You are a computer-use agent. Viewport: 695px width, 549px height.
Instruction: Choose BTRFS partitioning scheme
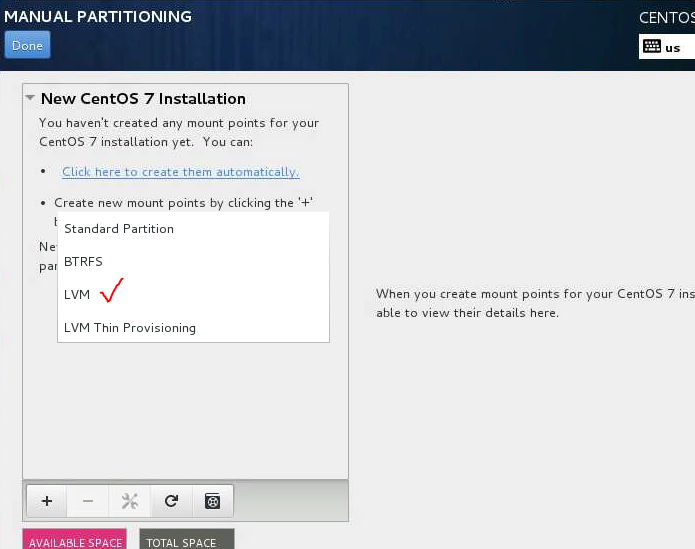click(x=84, y=262)
